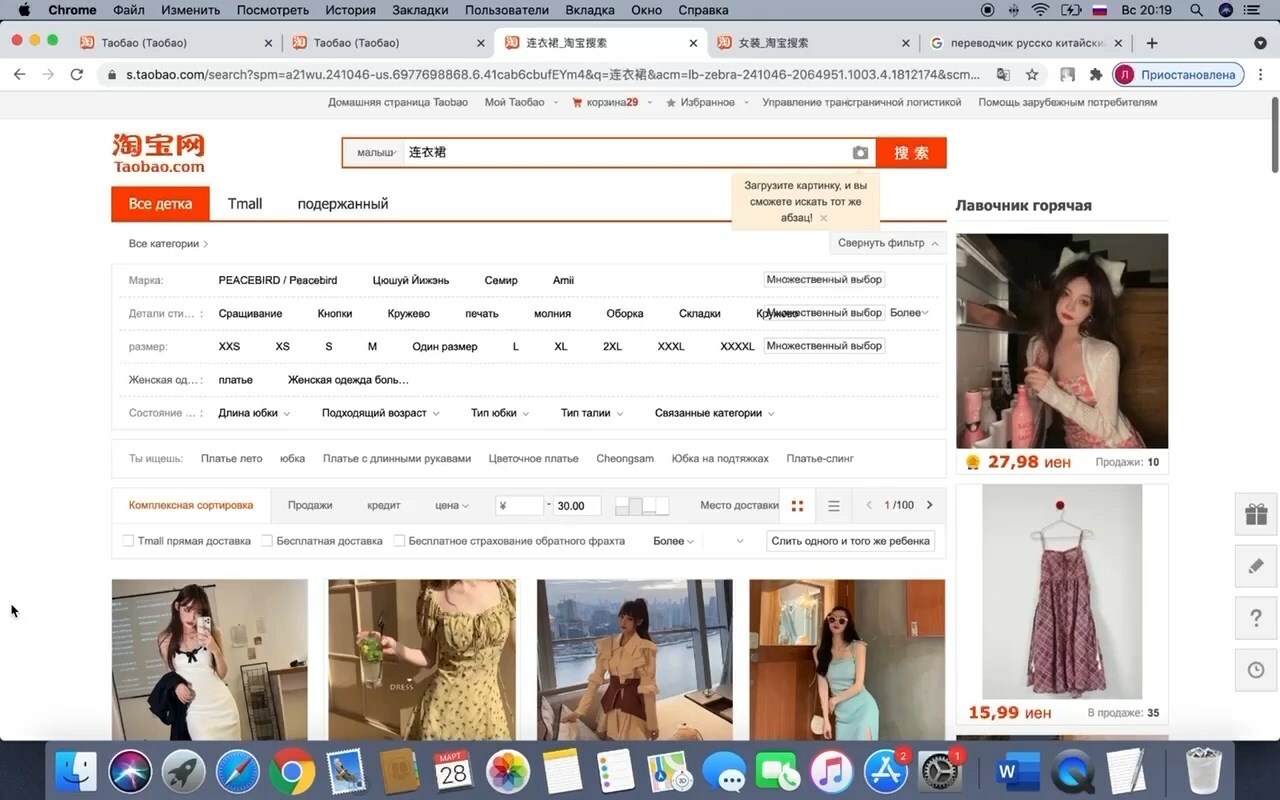Expand Подходящий возраст dropdown
Image resolution: width=1280 pixels, height=800 pixels.
(x=381, y=413)
